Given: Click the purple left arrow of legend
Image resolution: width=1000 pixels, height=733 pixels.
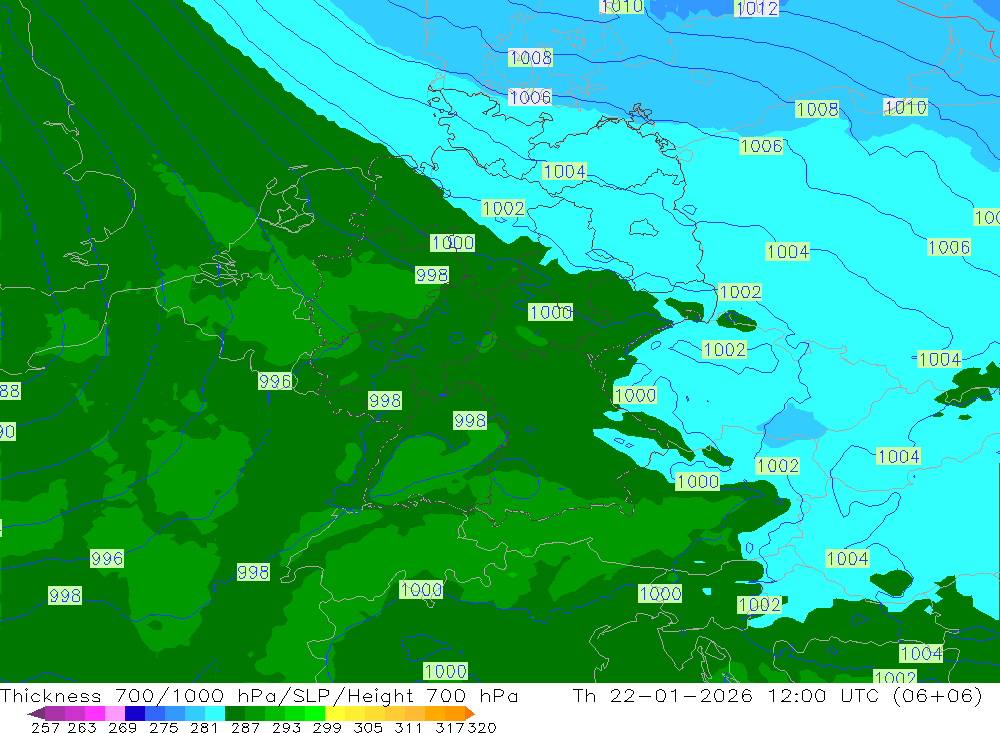Looking at the screenshot, I should click(x=36, y=713).
